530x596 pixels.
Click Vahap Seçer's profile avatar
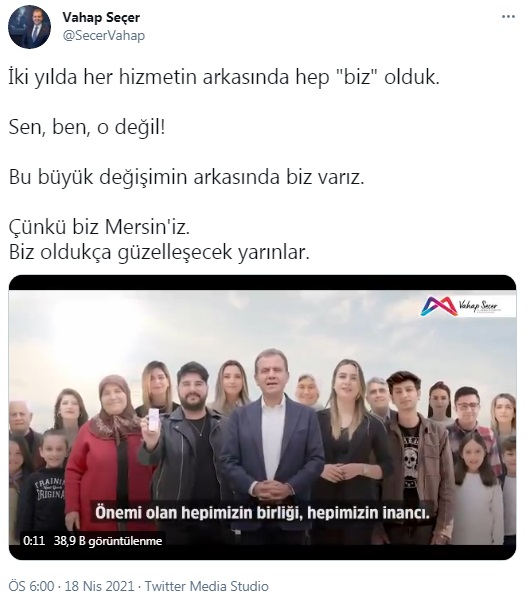pyautogui.click(x=30, y=27)
